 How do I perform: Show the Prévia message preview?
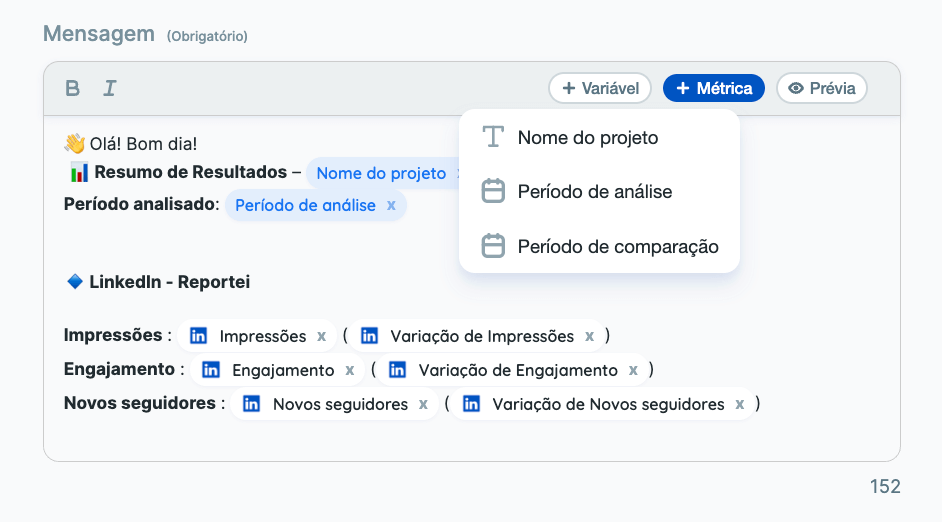822,88
